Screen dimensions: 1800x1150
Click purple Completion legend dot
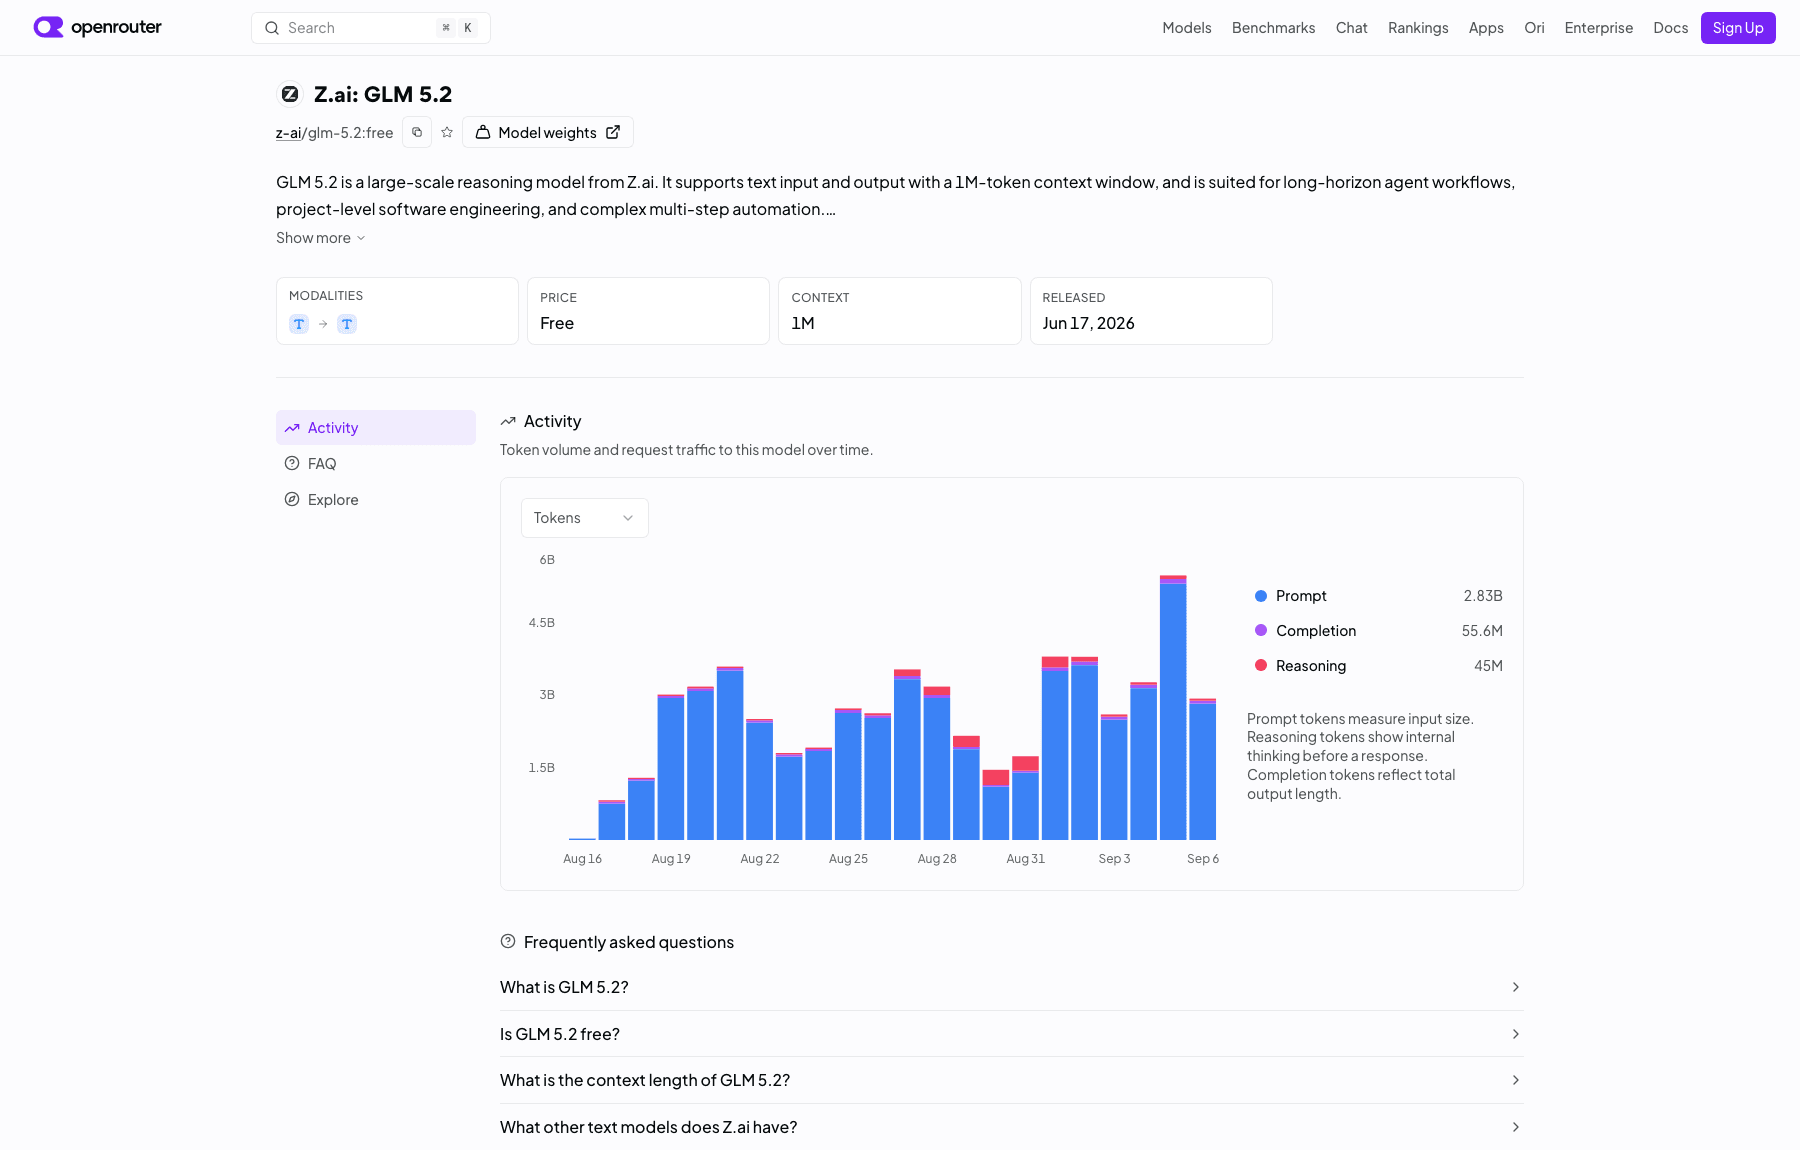[1261, 631]
